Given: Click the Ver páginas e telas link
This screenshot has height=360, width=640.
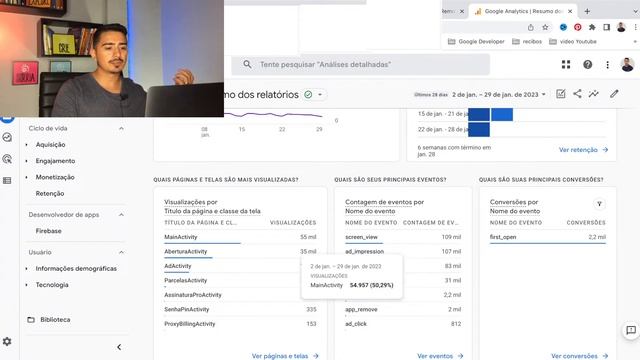Looking at the screenshot, I should (285, 356).
